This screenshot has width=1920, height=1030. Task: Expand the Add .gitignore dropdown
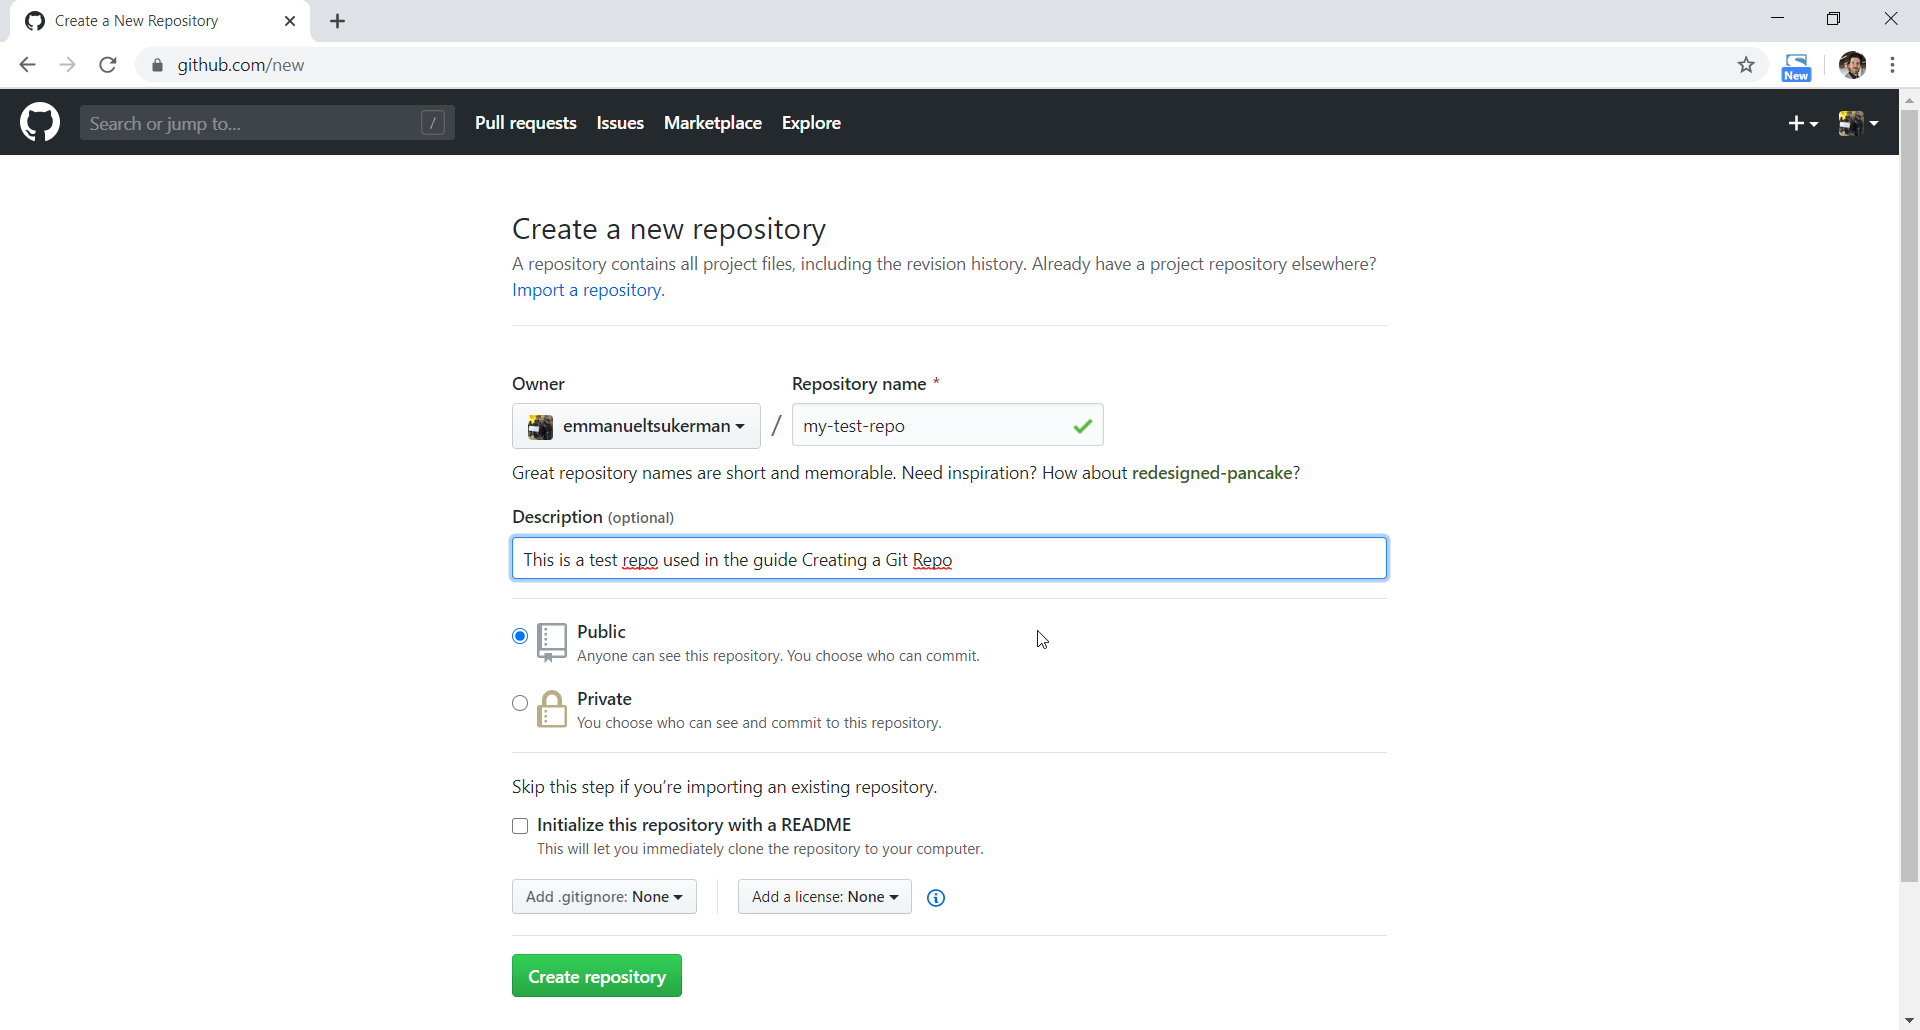pyautogui.click(x=604, y=897)
